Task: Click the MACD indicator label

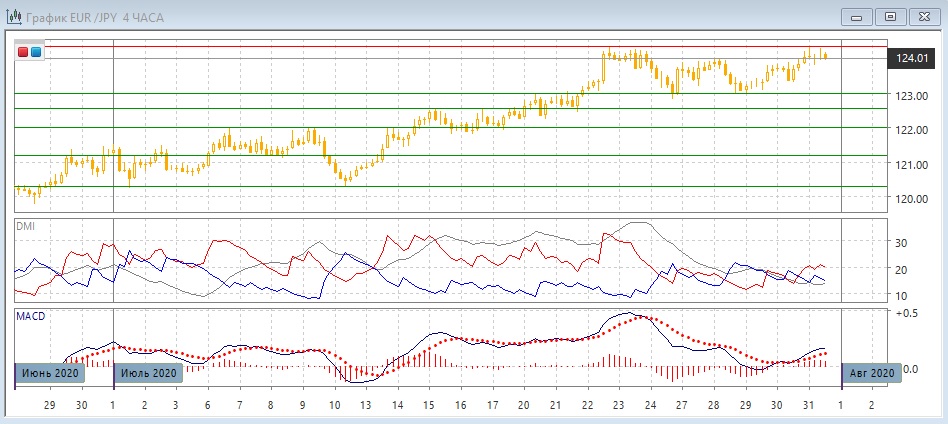Action: 30,316
